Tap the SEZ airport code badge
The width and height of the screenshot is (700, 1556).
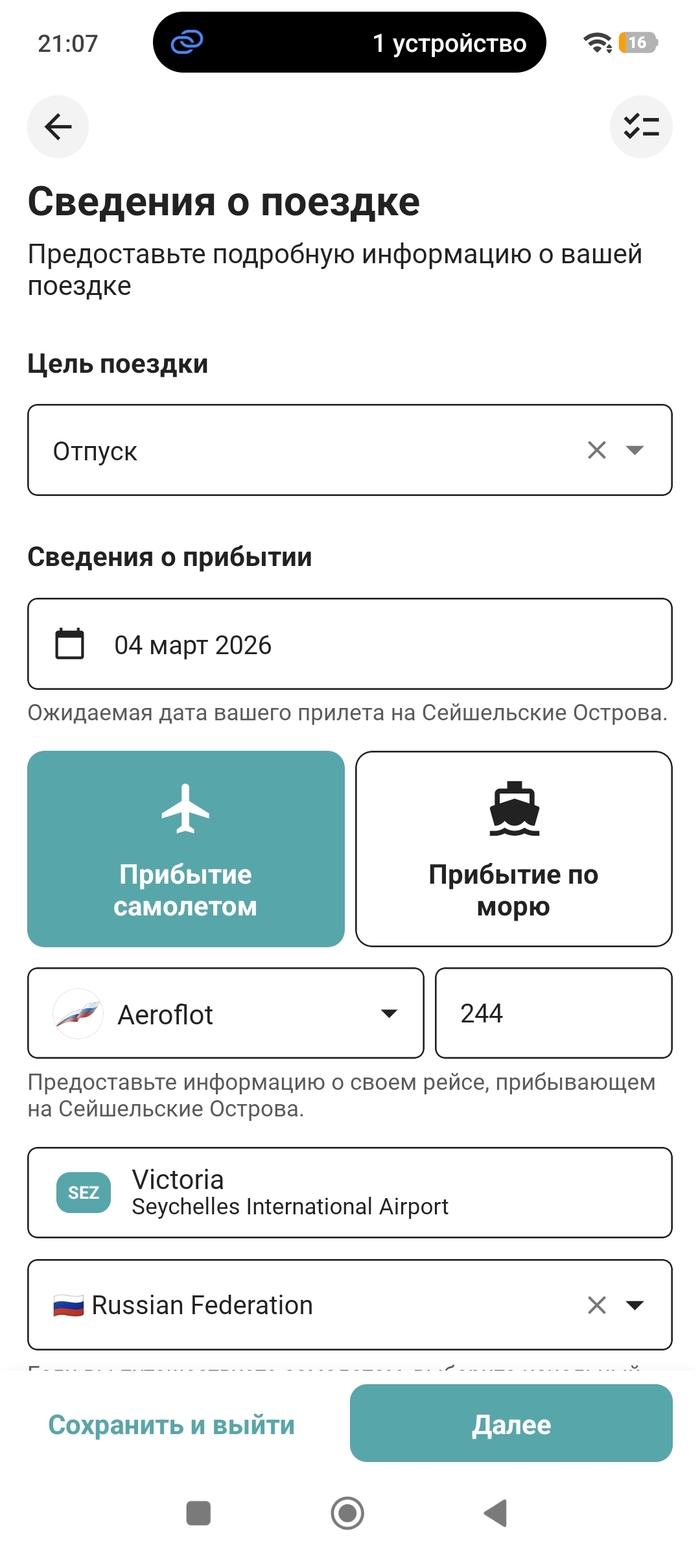83,1192
